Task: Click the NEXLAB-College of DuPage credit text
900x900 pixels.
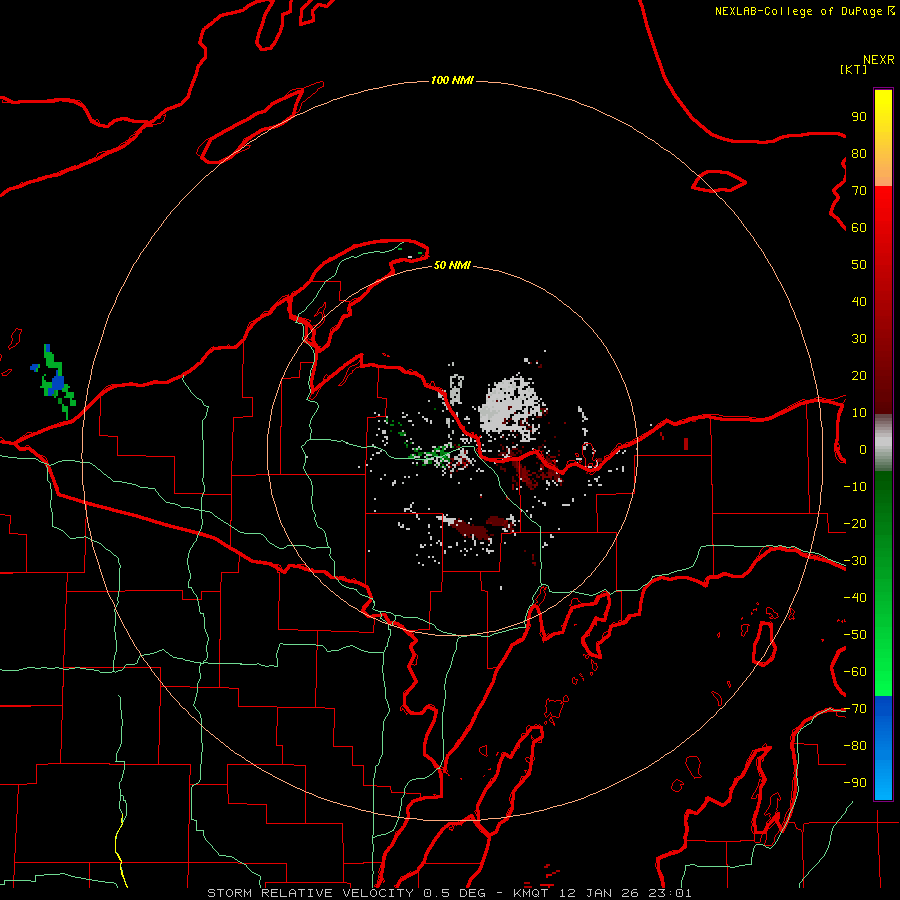Action: pyautogui.click(x=805, y=11)
